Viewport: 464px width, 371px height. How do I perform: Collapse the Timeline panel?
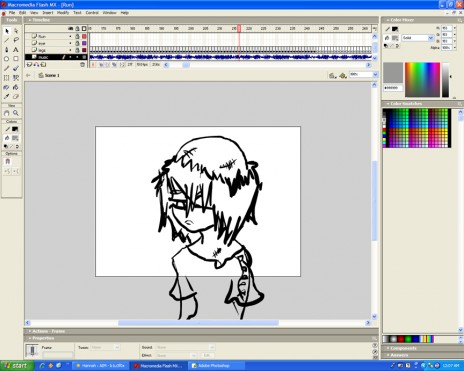click(30, 20)
